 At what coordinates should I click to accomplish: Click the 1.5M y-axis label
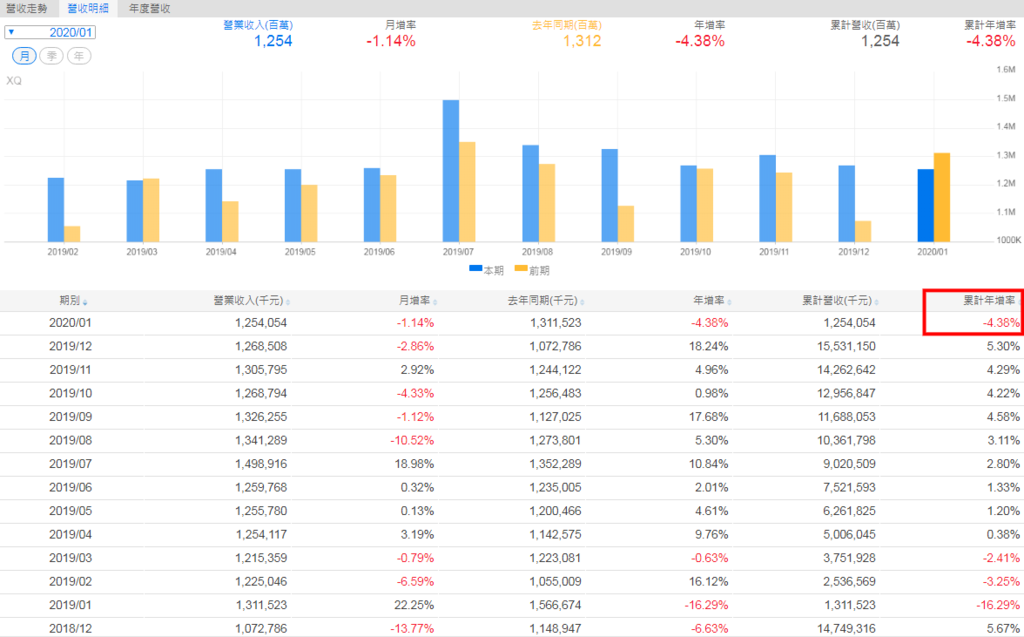[1006, 98]
